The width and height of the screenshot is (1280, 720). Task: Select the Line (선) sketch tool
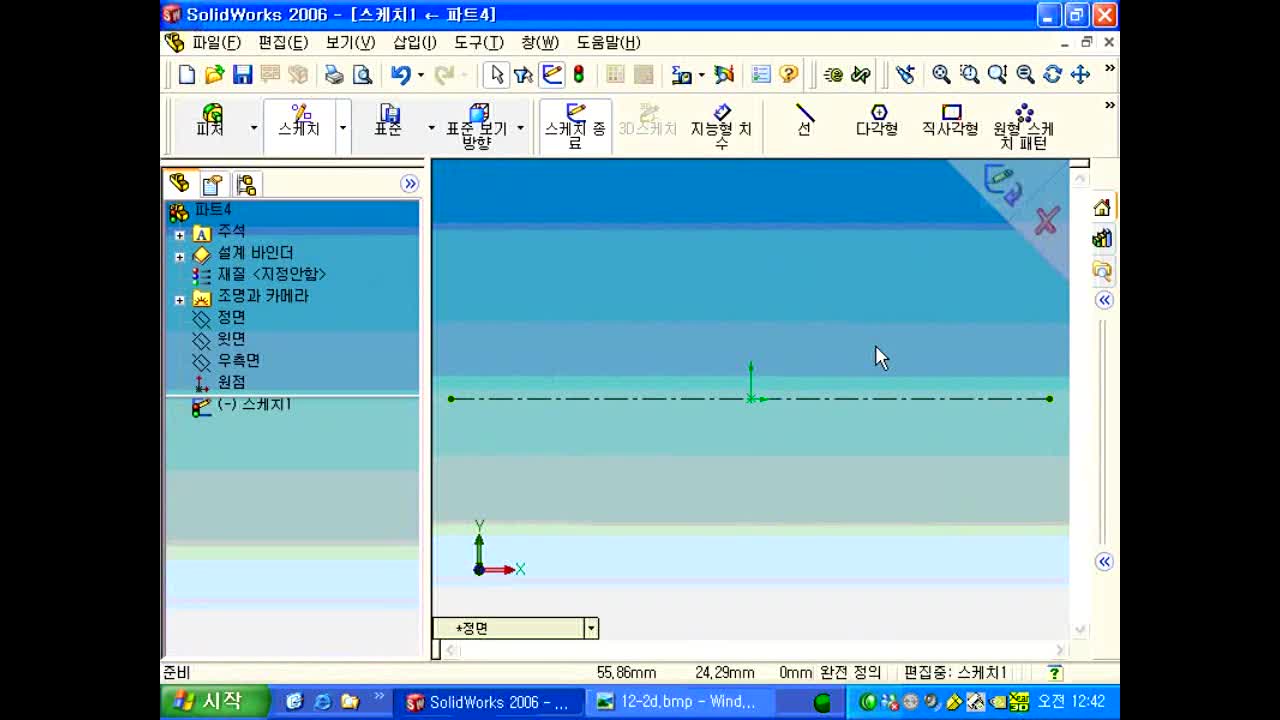[x=805, y=121]
